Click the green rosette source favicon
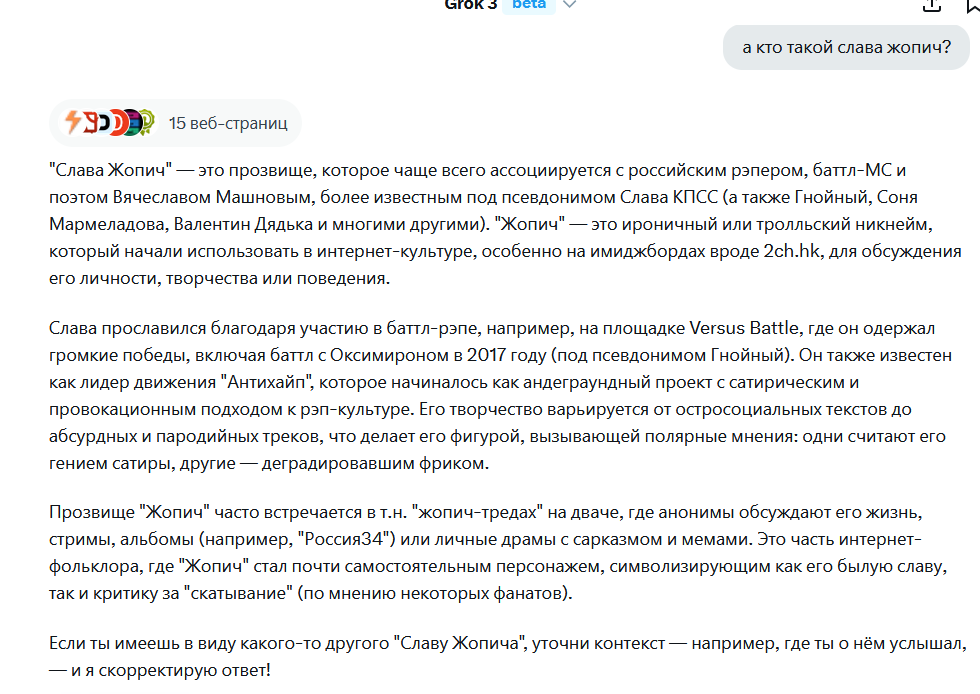 tap(146, 122)
